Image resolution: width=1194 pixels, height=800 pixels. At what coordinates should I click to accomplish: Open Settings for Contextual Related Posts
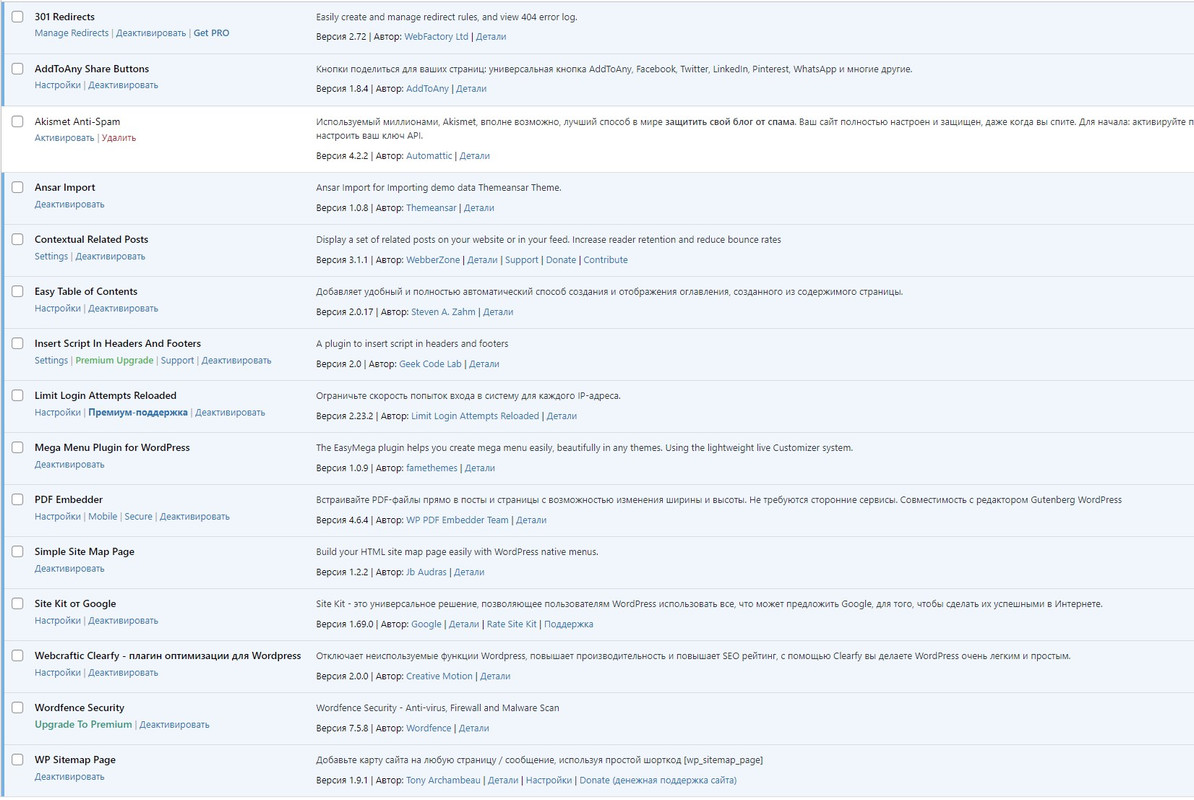pyautogui.click(x=51, y=257)
